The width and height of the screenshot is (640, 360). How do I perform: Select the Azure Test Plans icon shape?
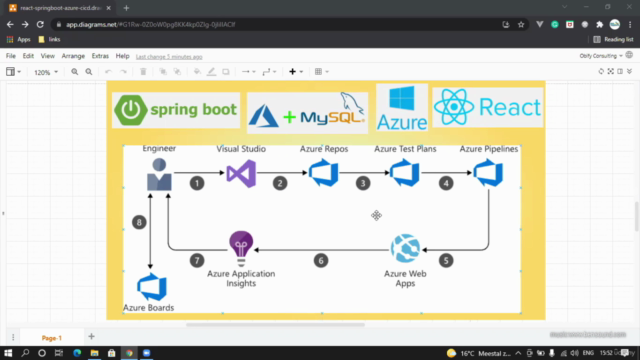point(404,173)
